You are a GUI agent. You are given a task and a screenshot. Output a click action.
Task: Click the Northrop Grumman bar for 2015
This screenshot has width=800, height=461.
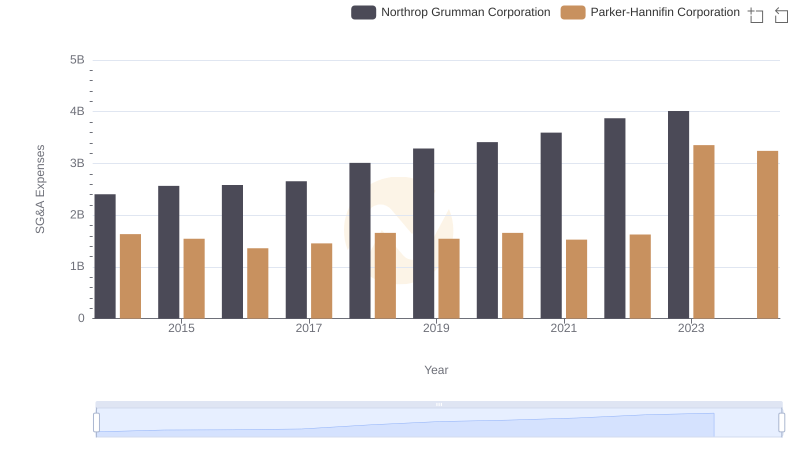coord(169,252)
